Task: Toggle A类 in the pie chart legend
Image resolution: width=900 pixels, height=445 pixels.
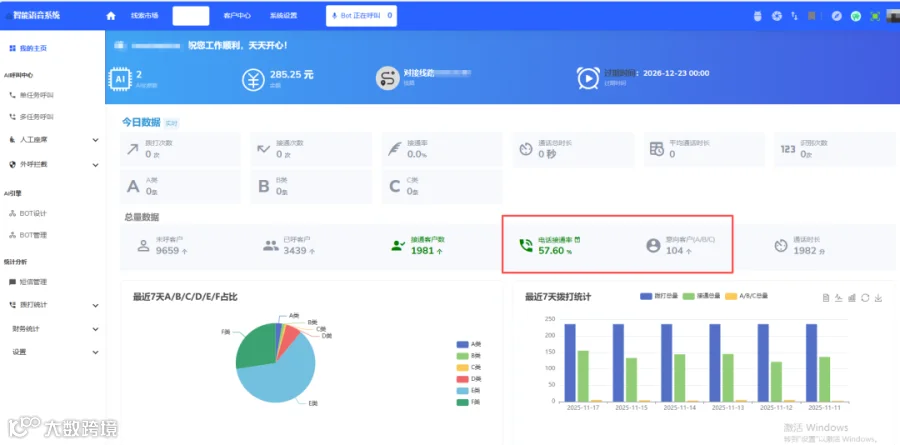Action: [x=469, y=345]
